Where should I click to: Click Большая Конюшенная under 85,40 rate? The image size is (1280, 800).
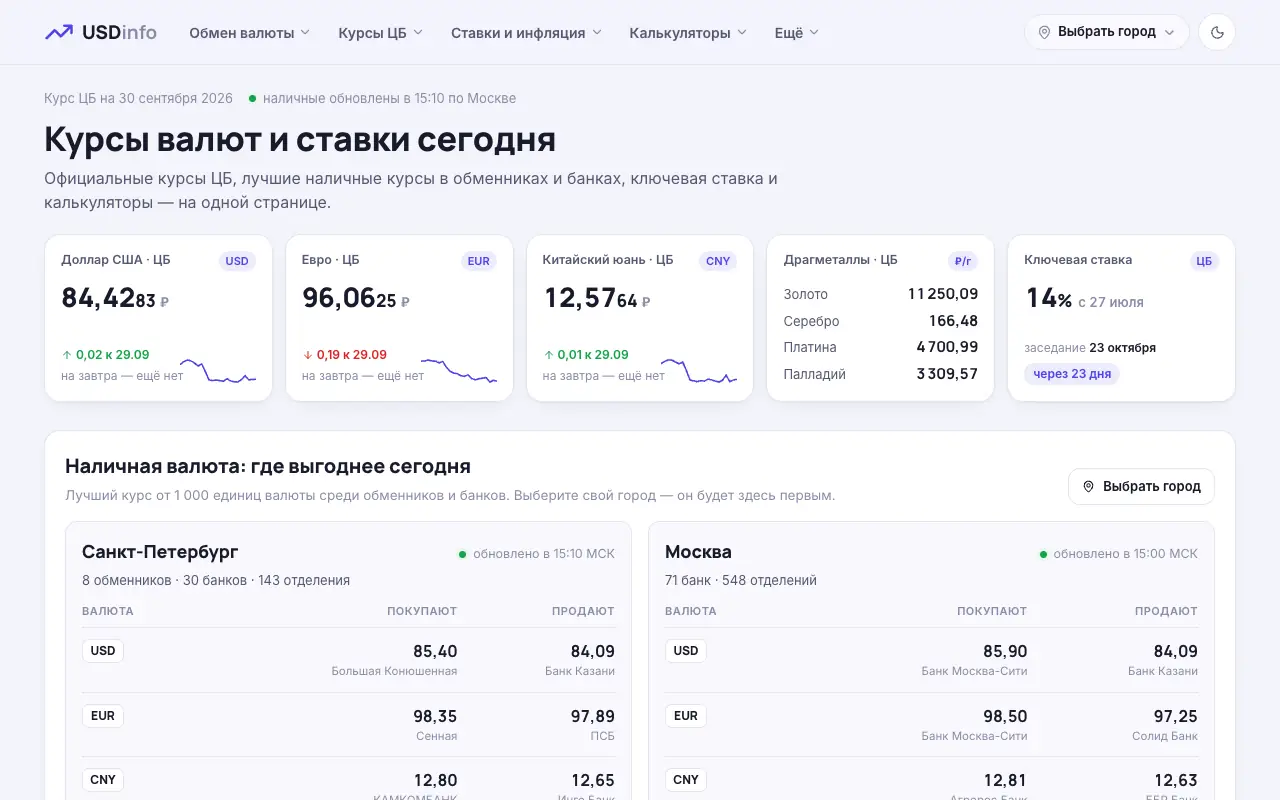click(x=394, y=671)
